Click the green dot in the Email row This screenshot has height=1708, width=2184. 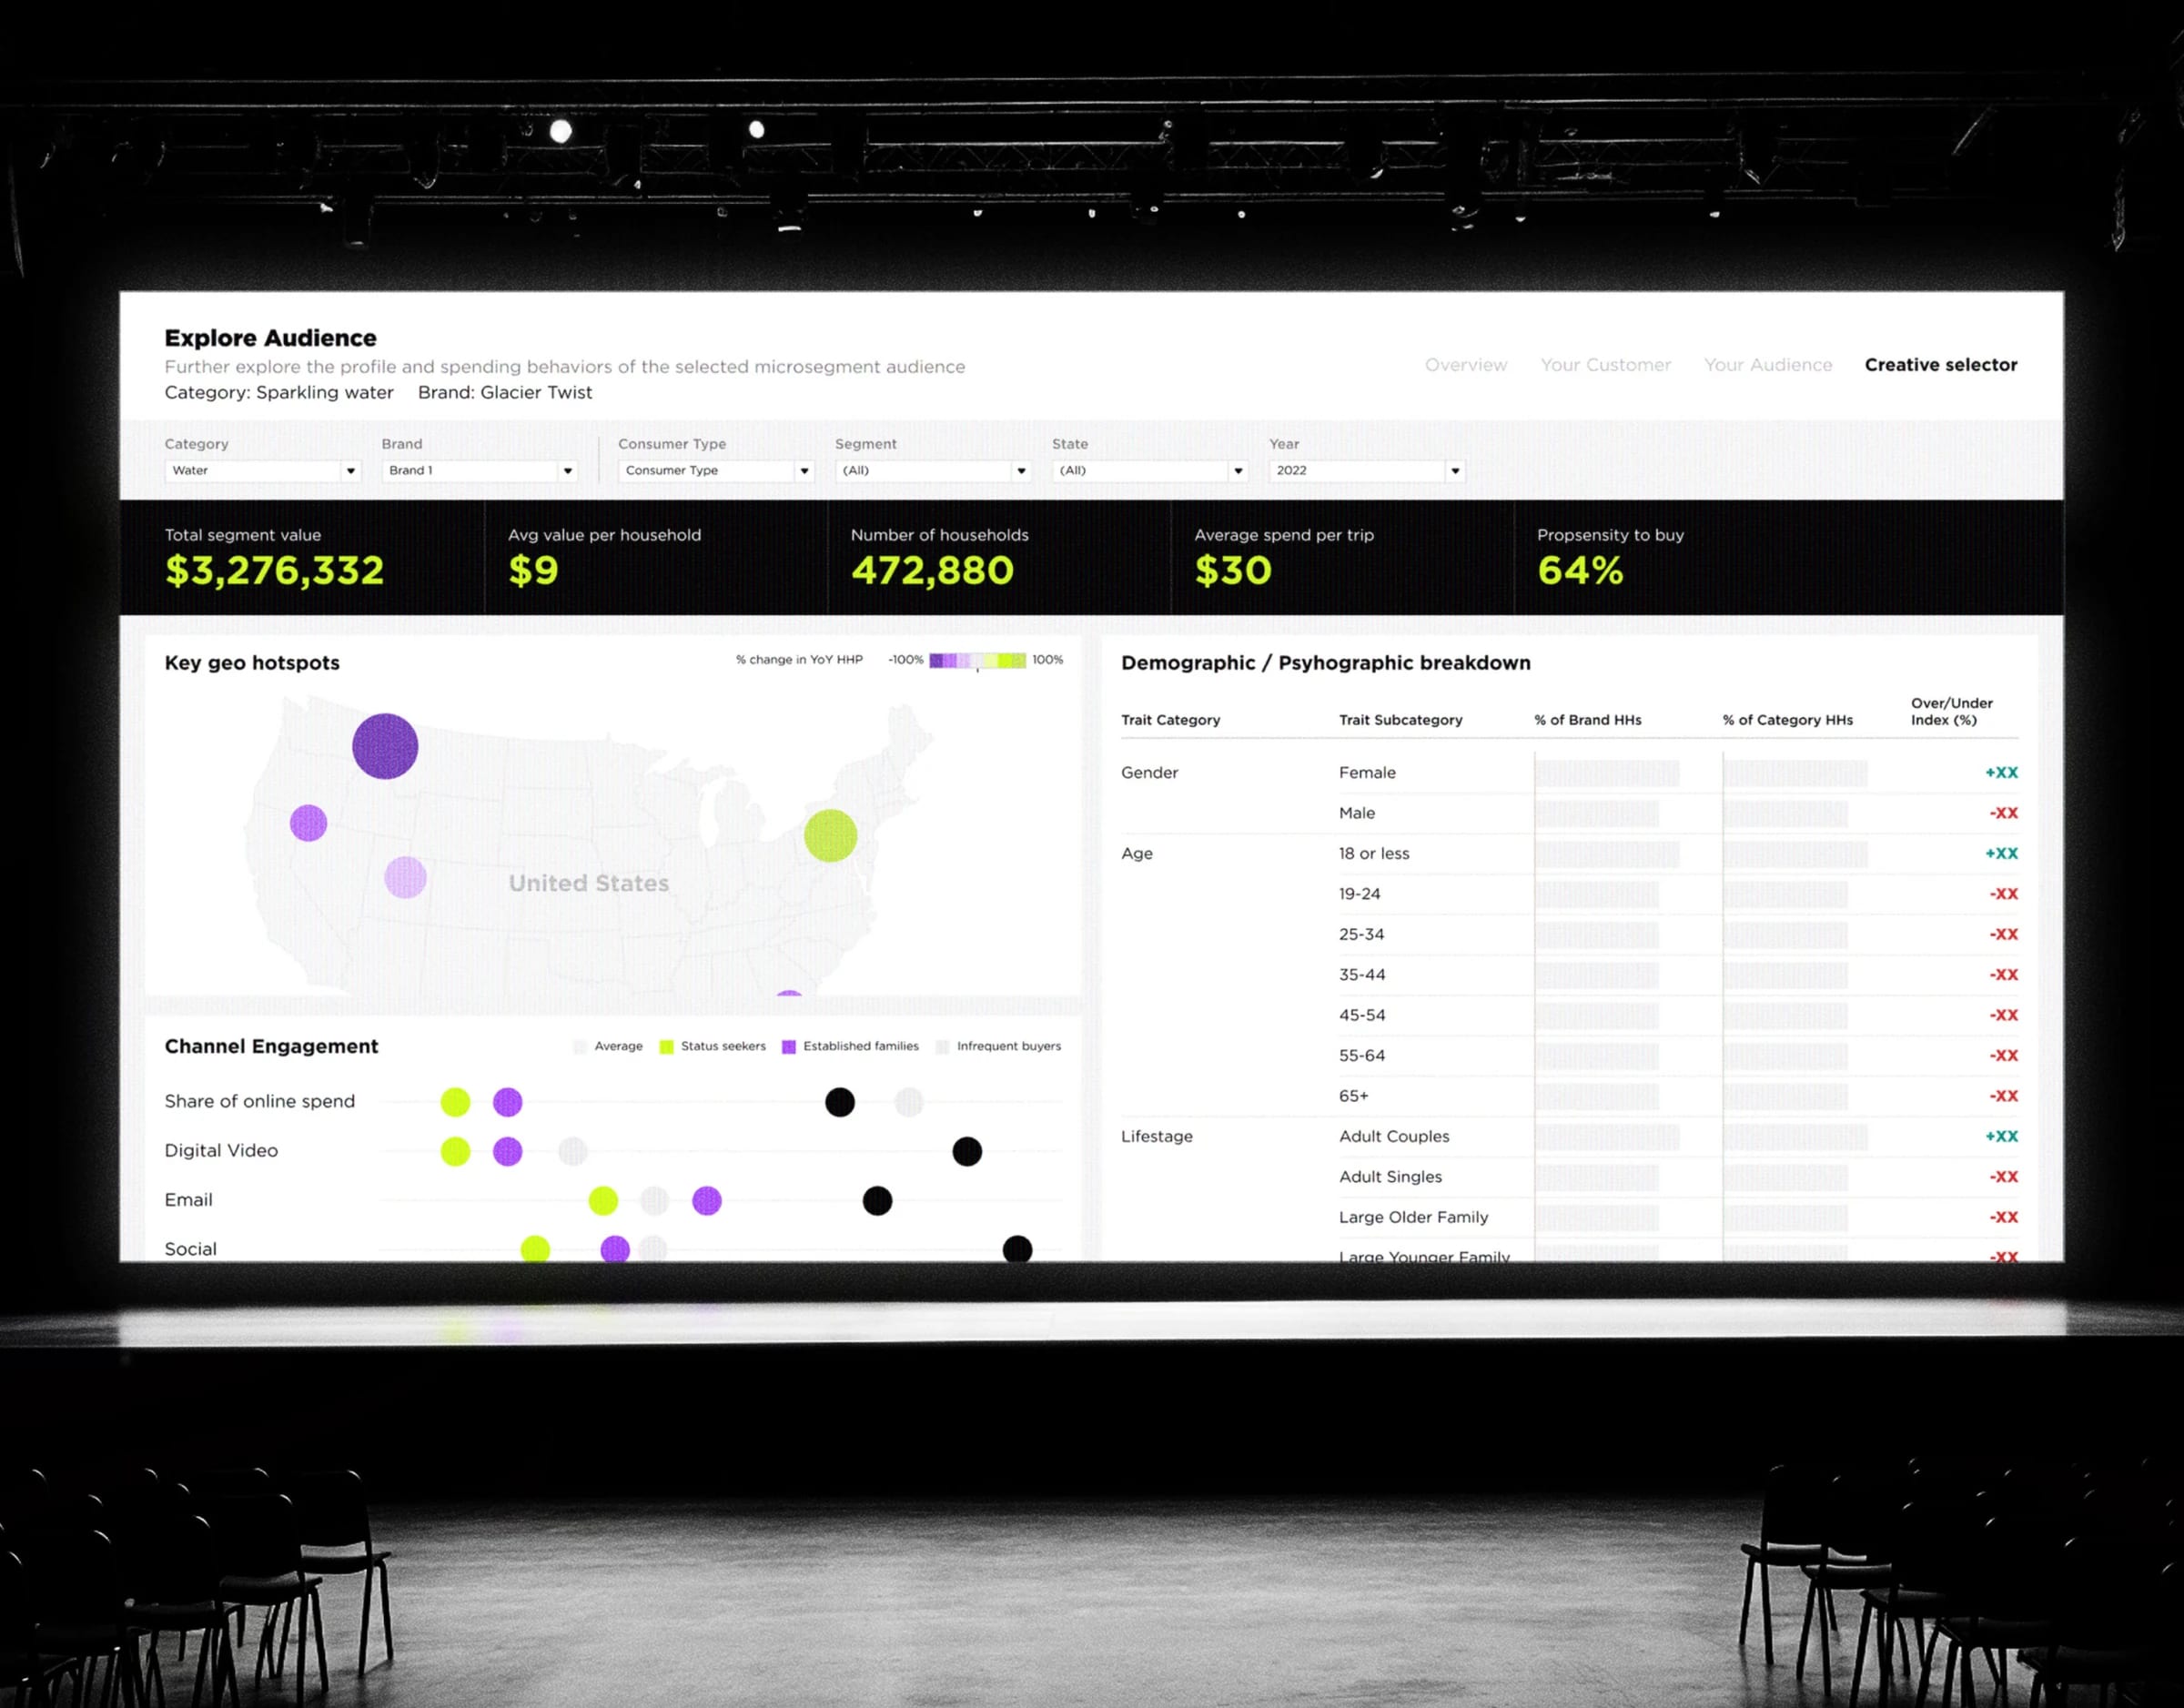pos(603,1200)
